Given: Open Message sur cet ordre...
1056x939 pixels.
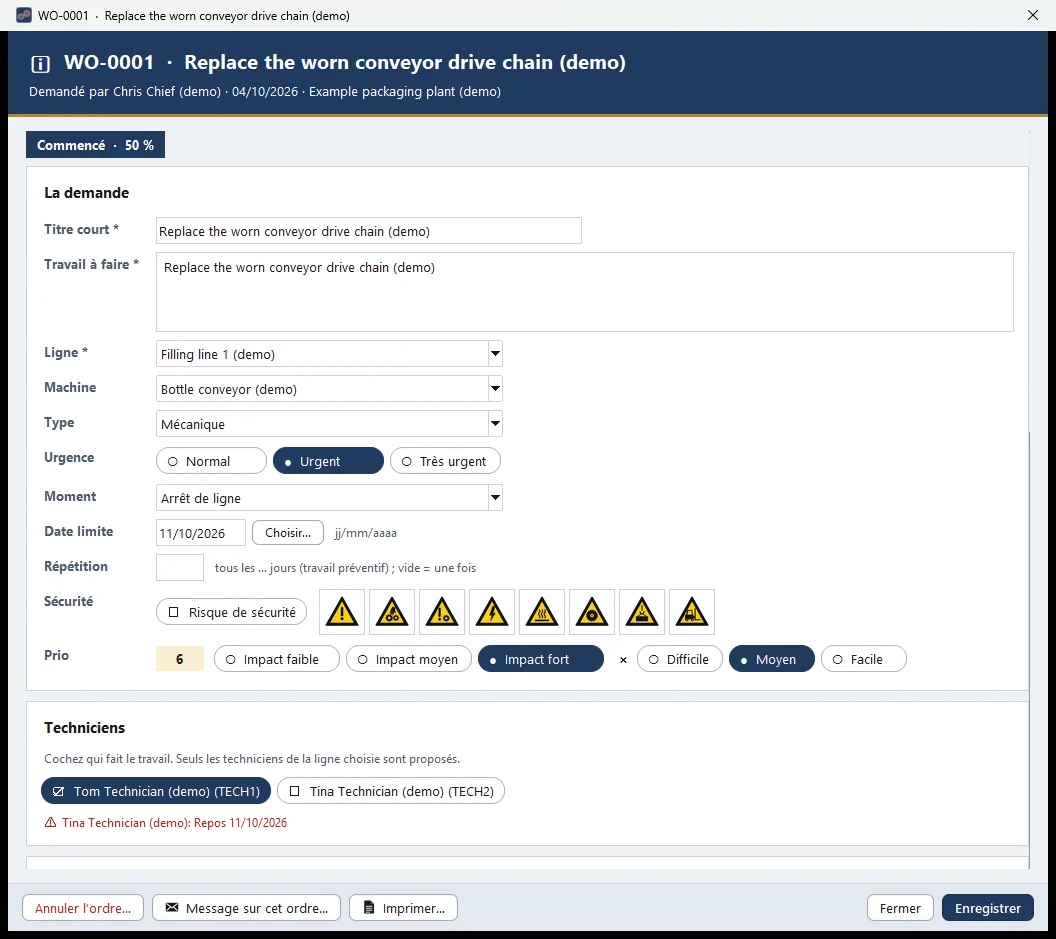Looking at the screenshot, I should (246, 908).
